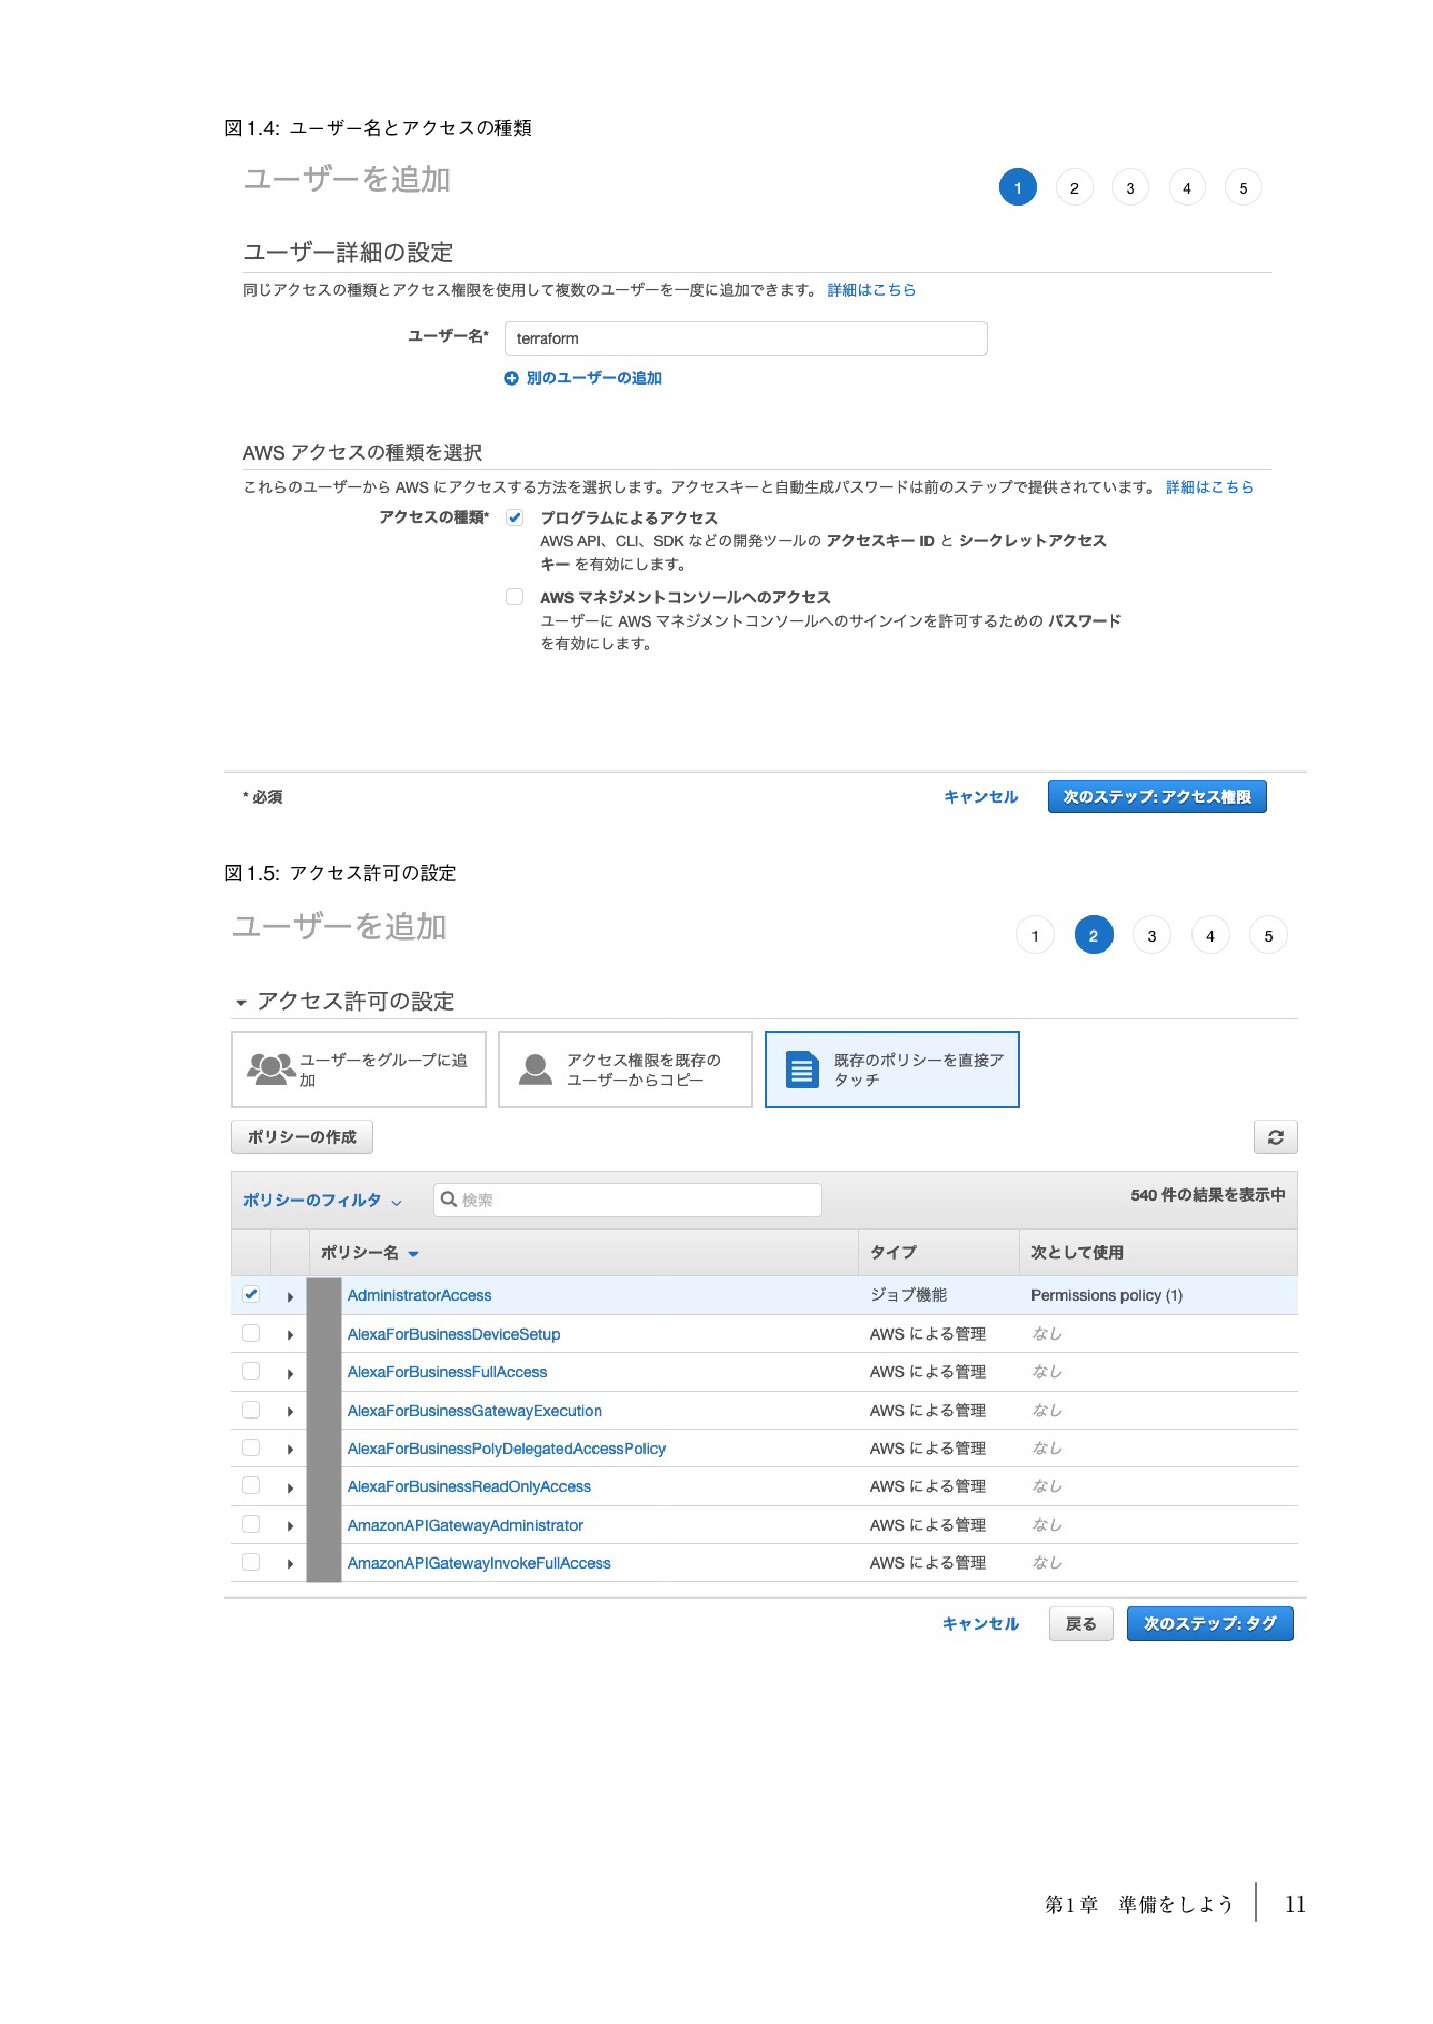
Task: Go to step 1 in the second wizard
Action: click(x=1035, y=935)
